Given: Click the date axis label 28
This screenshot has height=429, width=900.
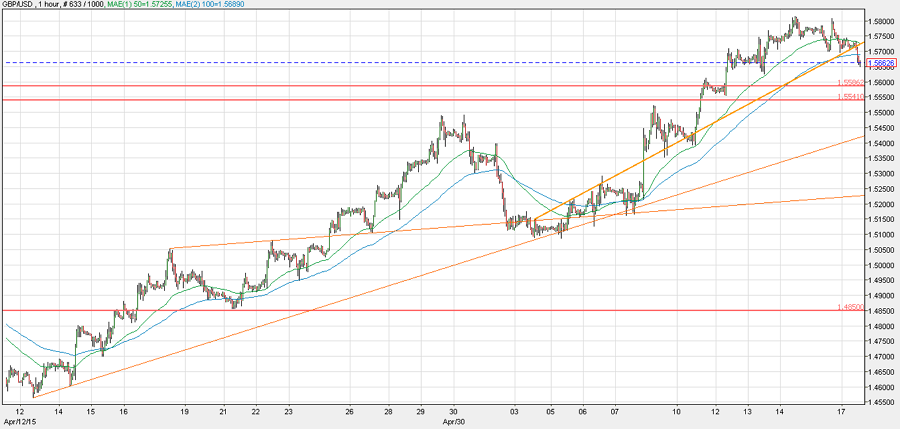Looking at the screenshot, I should [389, 412].
